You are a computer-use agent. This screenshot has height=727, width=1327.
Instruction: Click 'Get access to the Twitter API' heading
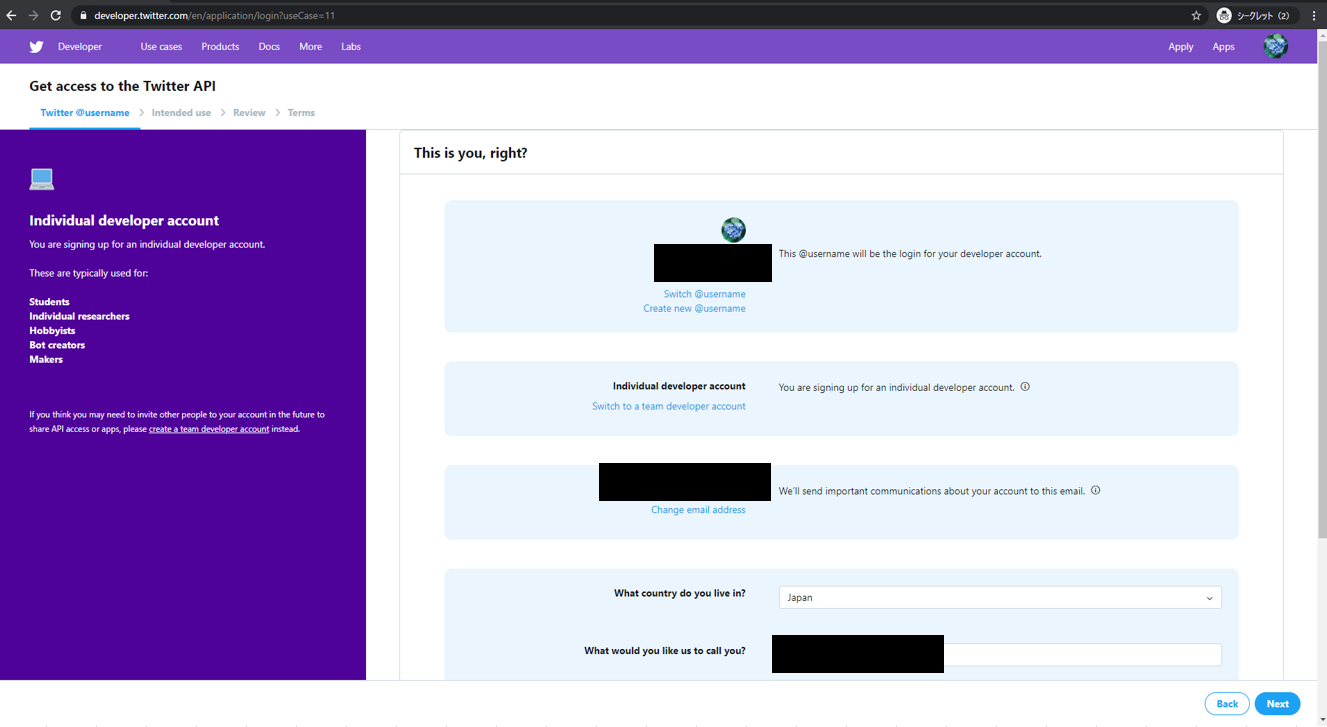(x=122, y=87)
